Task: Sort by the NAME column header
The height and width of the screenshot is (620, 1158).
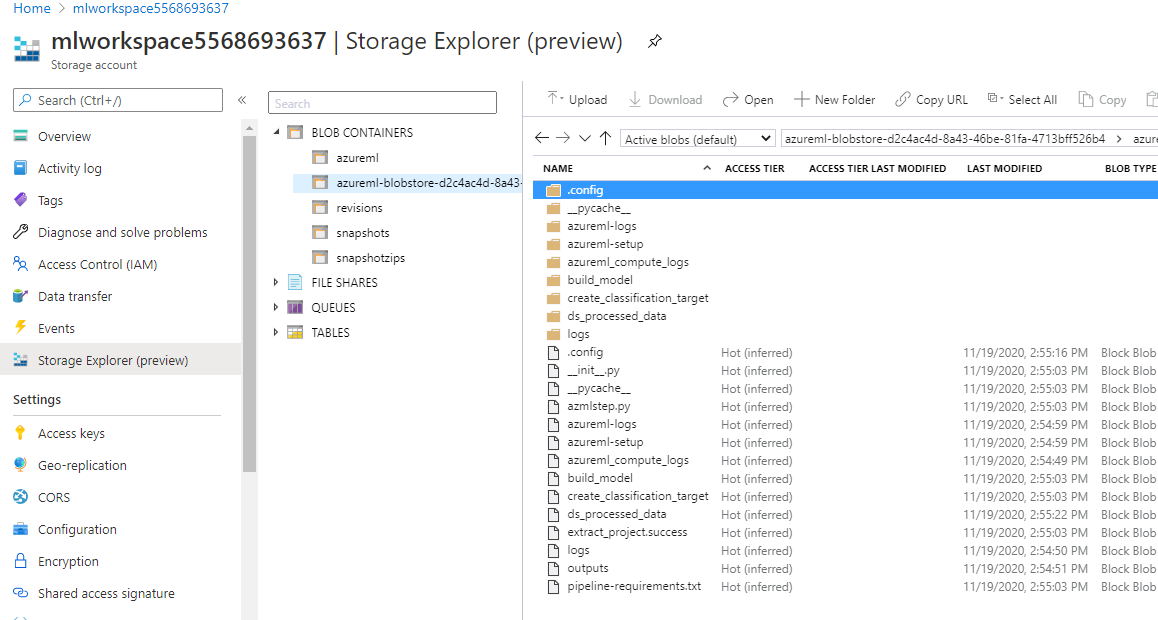Action: [x=558, y=168]
